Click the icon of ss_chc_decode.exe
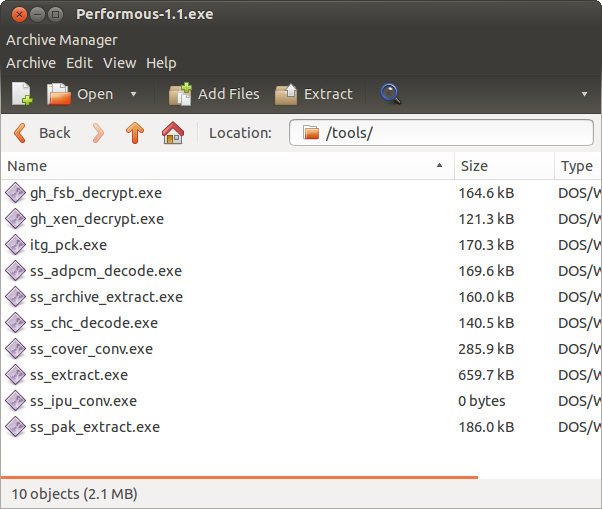This screenshot has height=509, width=602. pos(15,323)
